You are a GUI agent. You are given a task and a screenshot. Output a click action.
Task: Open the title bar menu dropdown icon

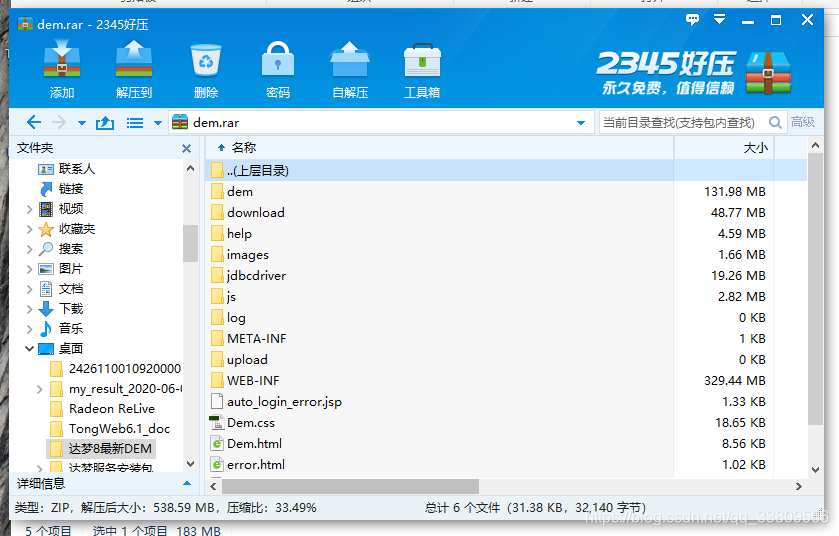click(x=720, y=20)
